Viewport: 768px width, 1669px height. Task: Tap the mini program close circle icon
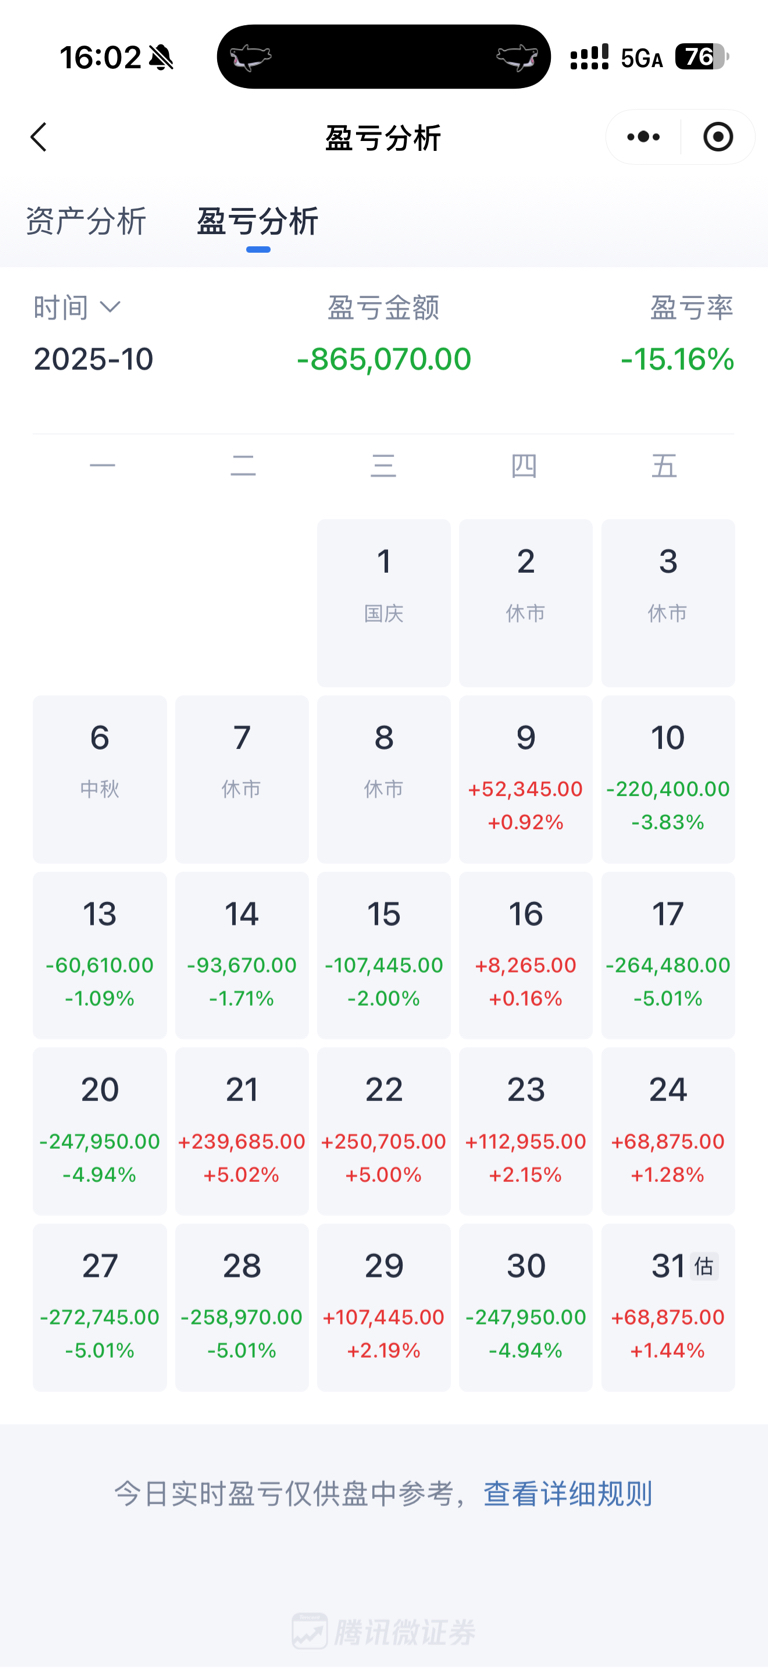[x=718, y=137]
